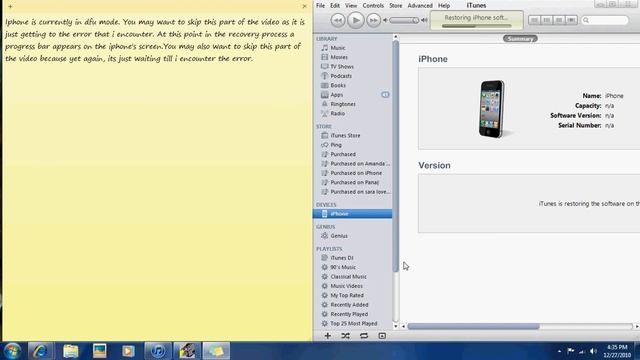The image size is (640, 360).
Task: Click the Next track button in iTunes
Action: click(373, 20)
